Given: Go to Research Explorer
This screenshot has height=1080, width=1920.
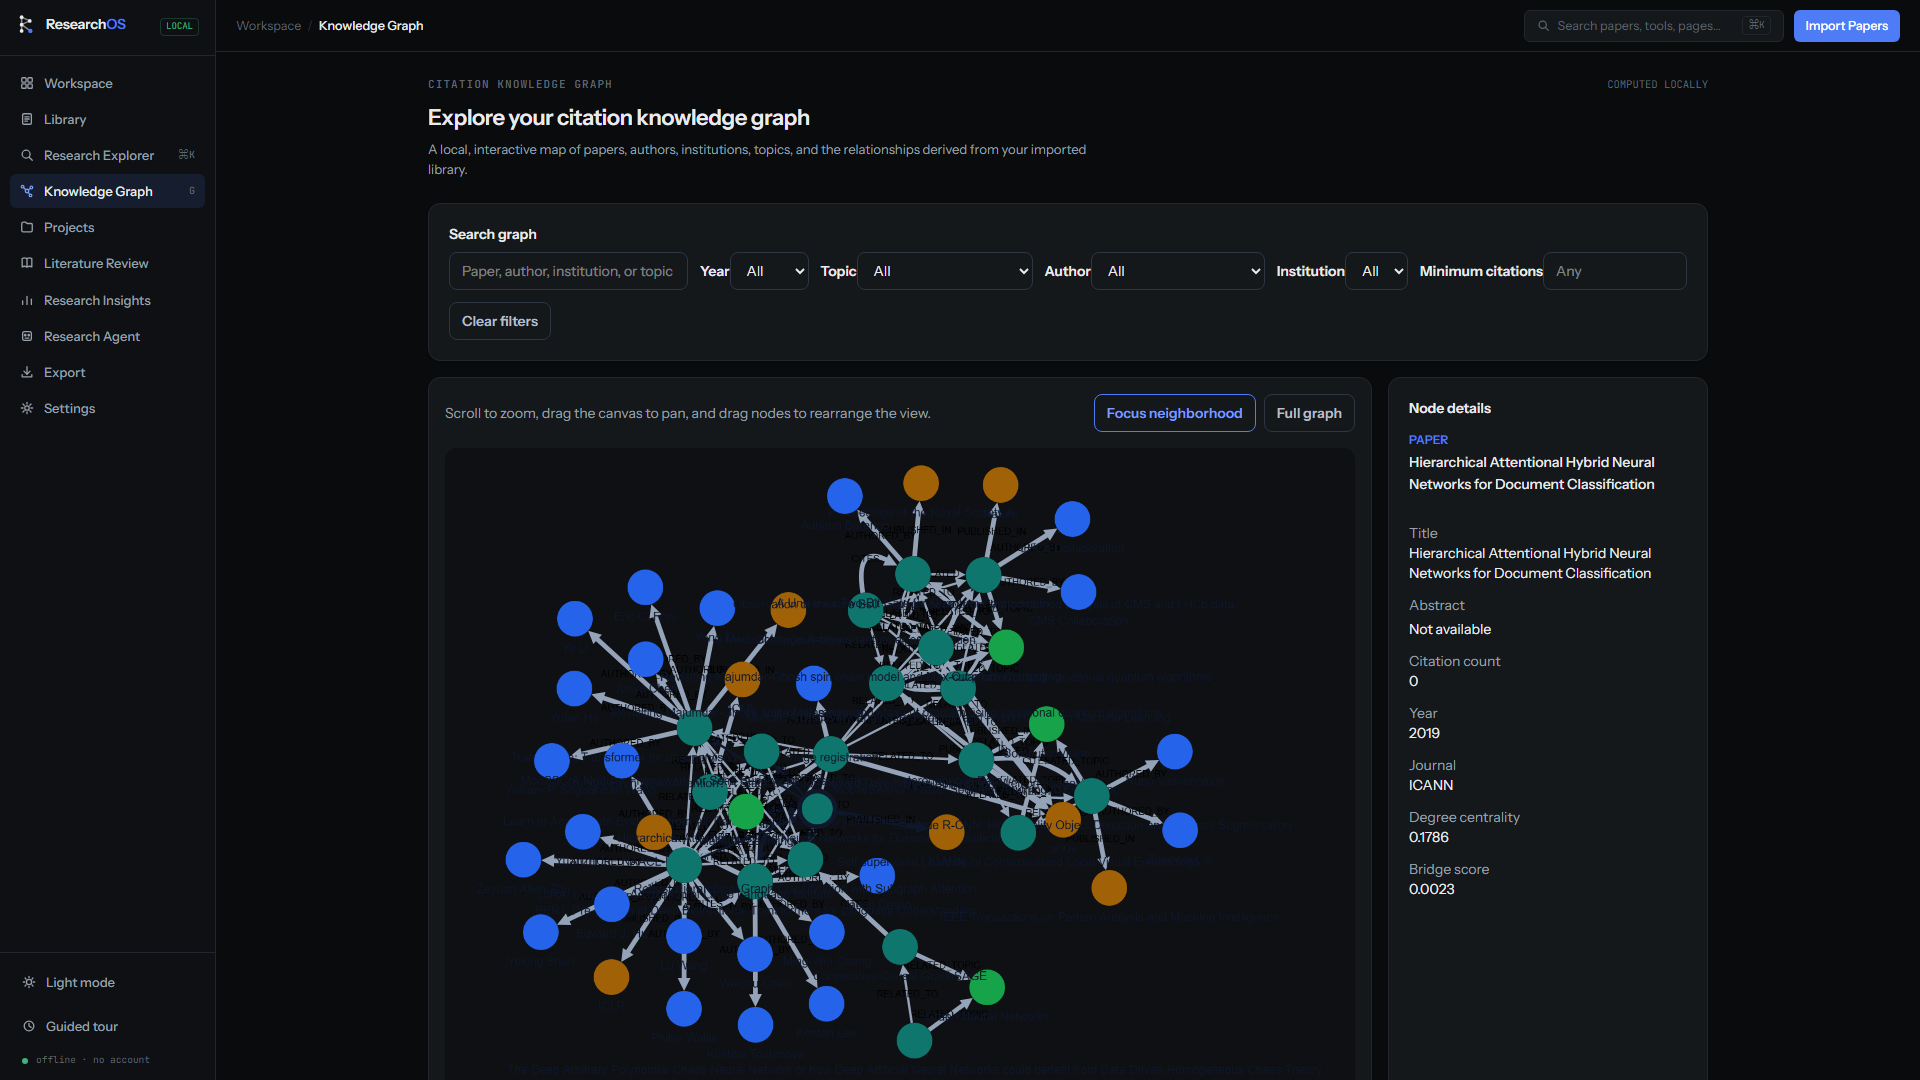Looking at the screenshot, I should (107, 155).
